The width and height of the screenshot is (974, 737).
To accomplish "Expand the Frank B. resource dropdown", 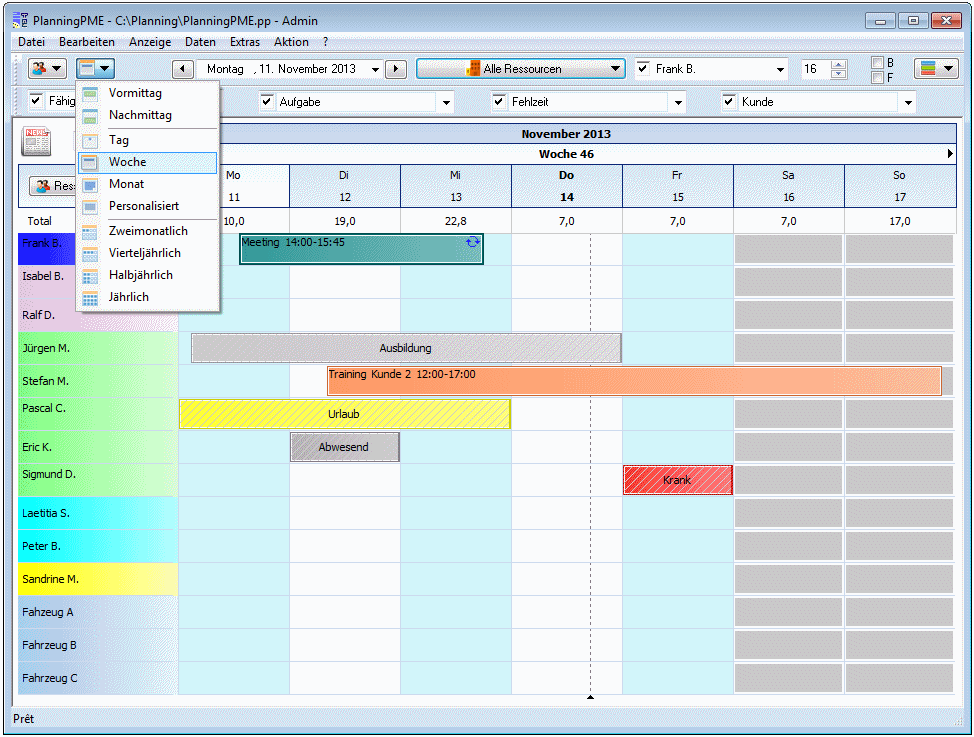I will point(780,69).
